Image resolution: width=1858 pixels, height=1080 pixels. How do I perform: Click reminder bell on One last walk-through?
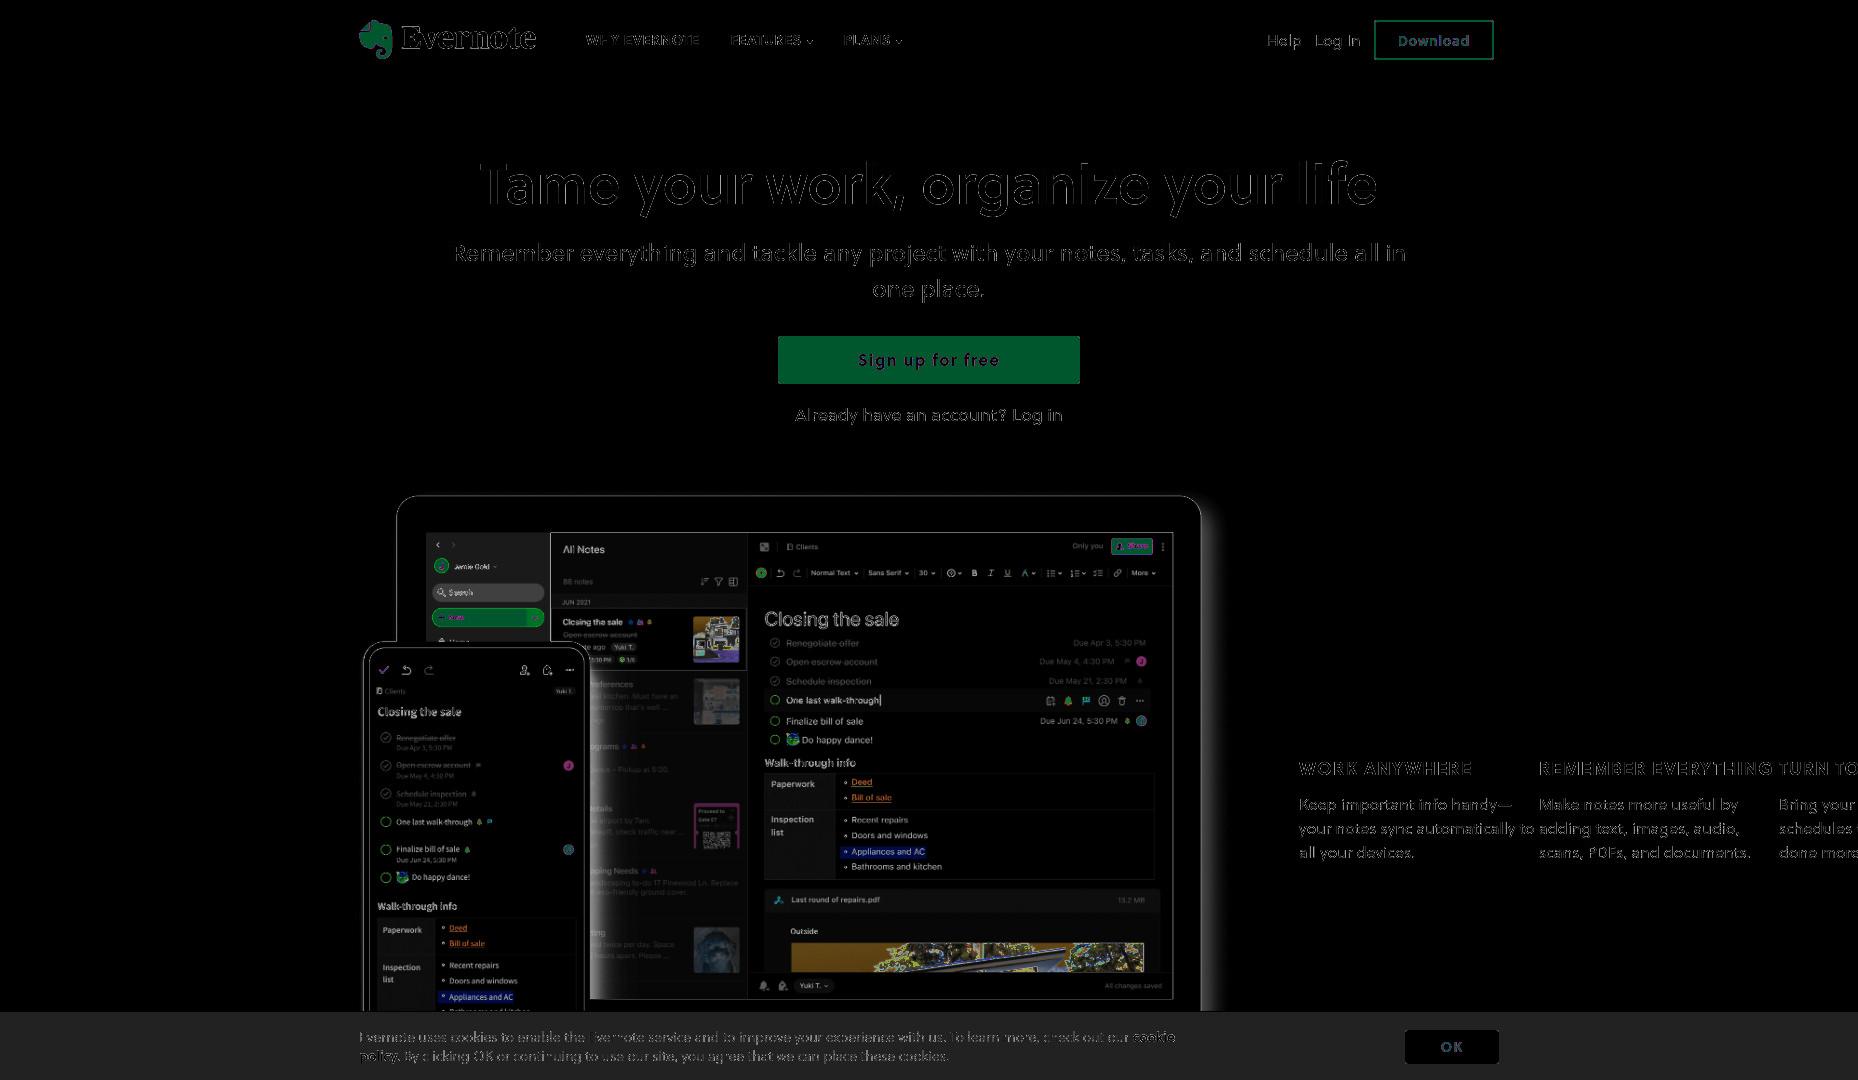[1068, 701]
